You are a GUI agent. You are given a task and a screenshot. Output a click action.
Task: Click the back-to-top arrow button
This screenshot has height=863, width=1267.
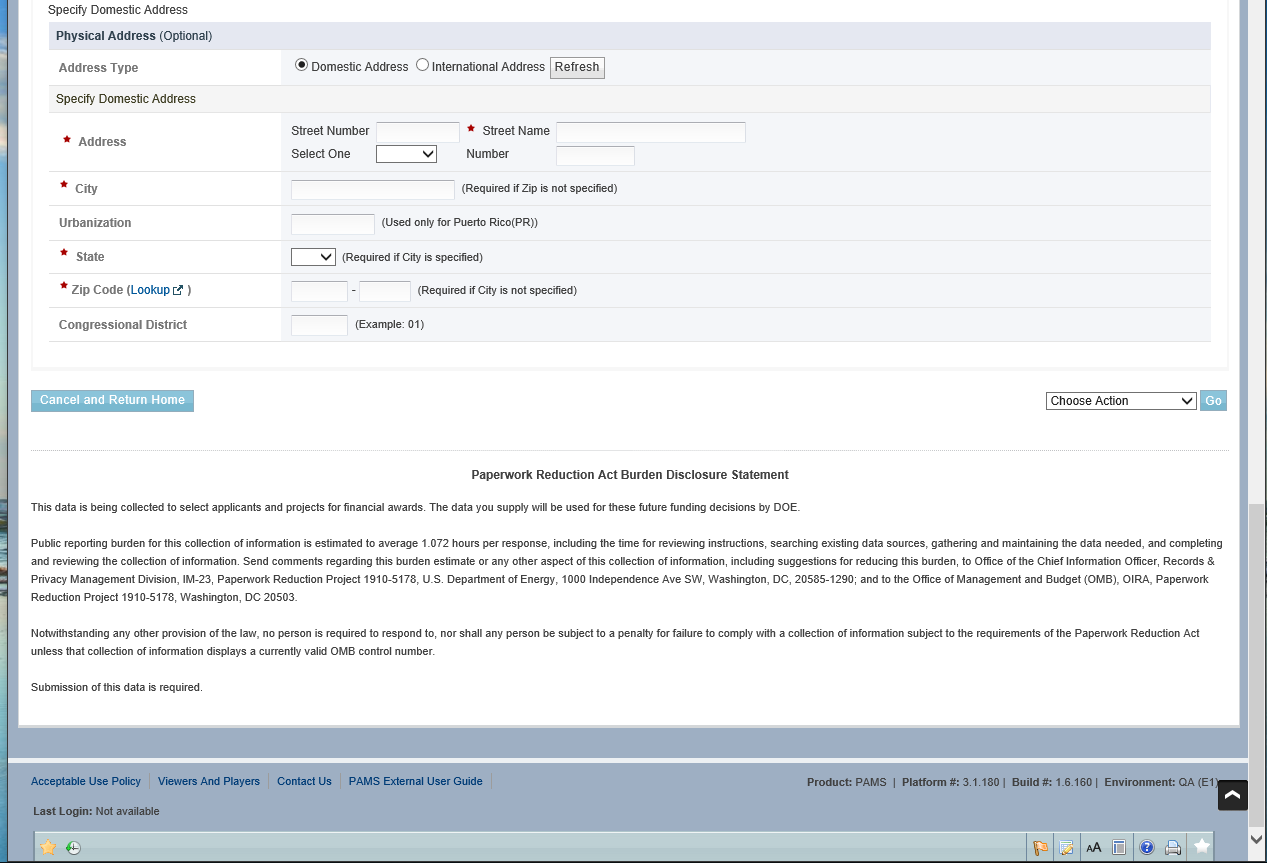coord(1233,795)
